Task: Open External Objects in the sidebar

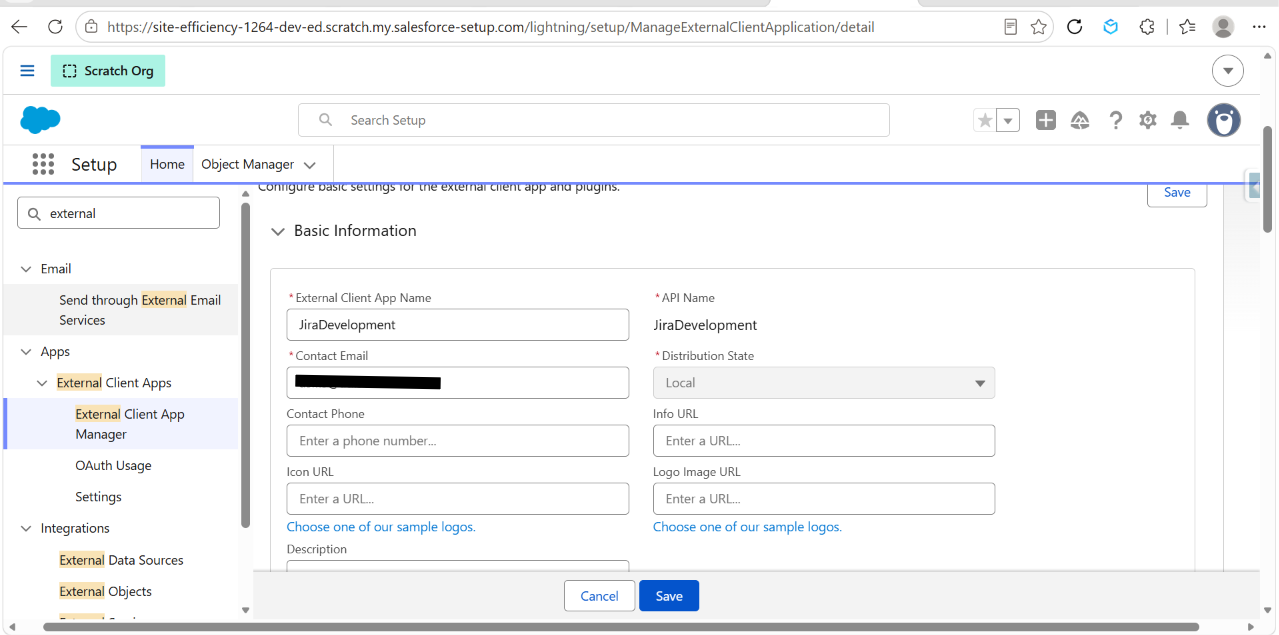Action: (x=105, y=591)
